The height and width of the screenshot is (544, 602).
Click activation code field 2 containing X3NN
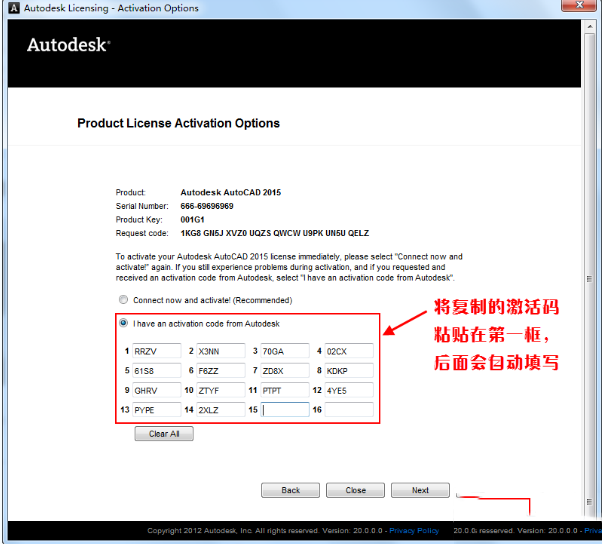pos(221,351)
